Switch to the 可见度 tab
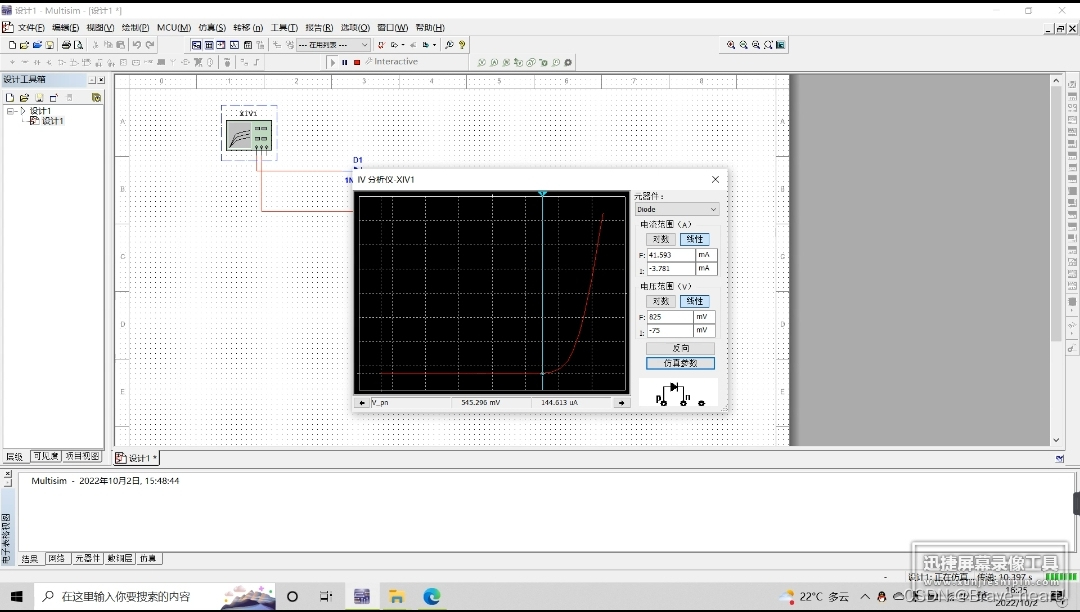The image size is (1080, 612). pos(45,456)
